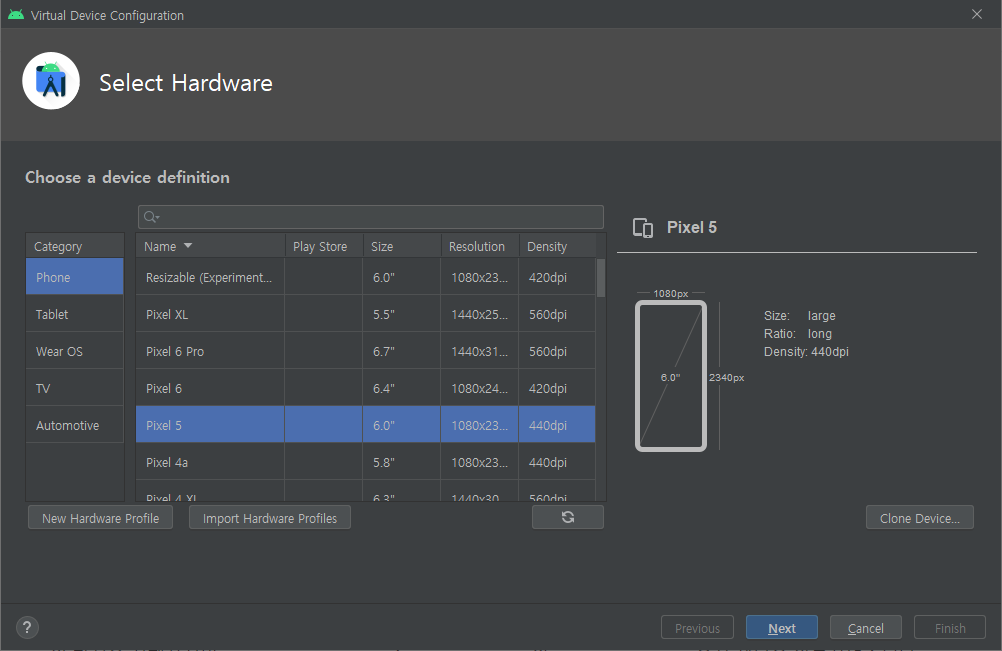Open the help question mark icon
This screenshot has width=1002, height=651.
27,627
